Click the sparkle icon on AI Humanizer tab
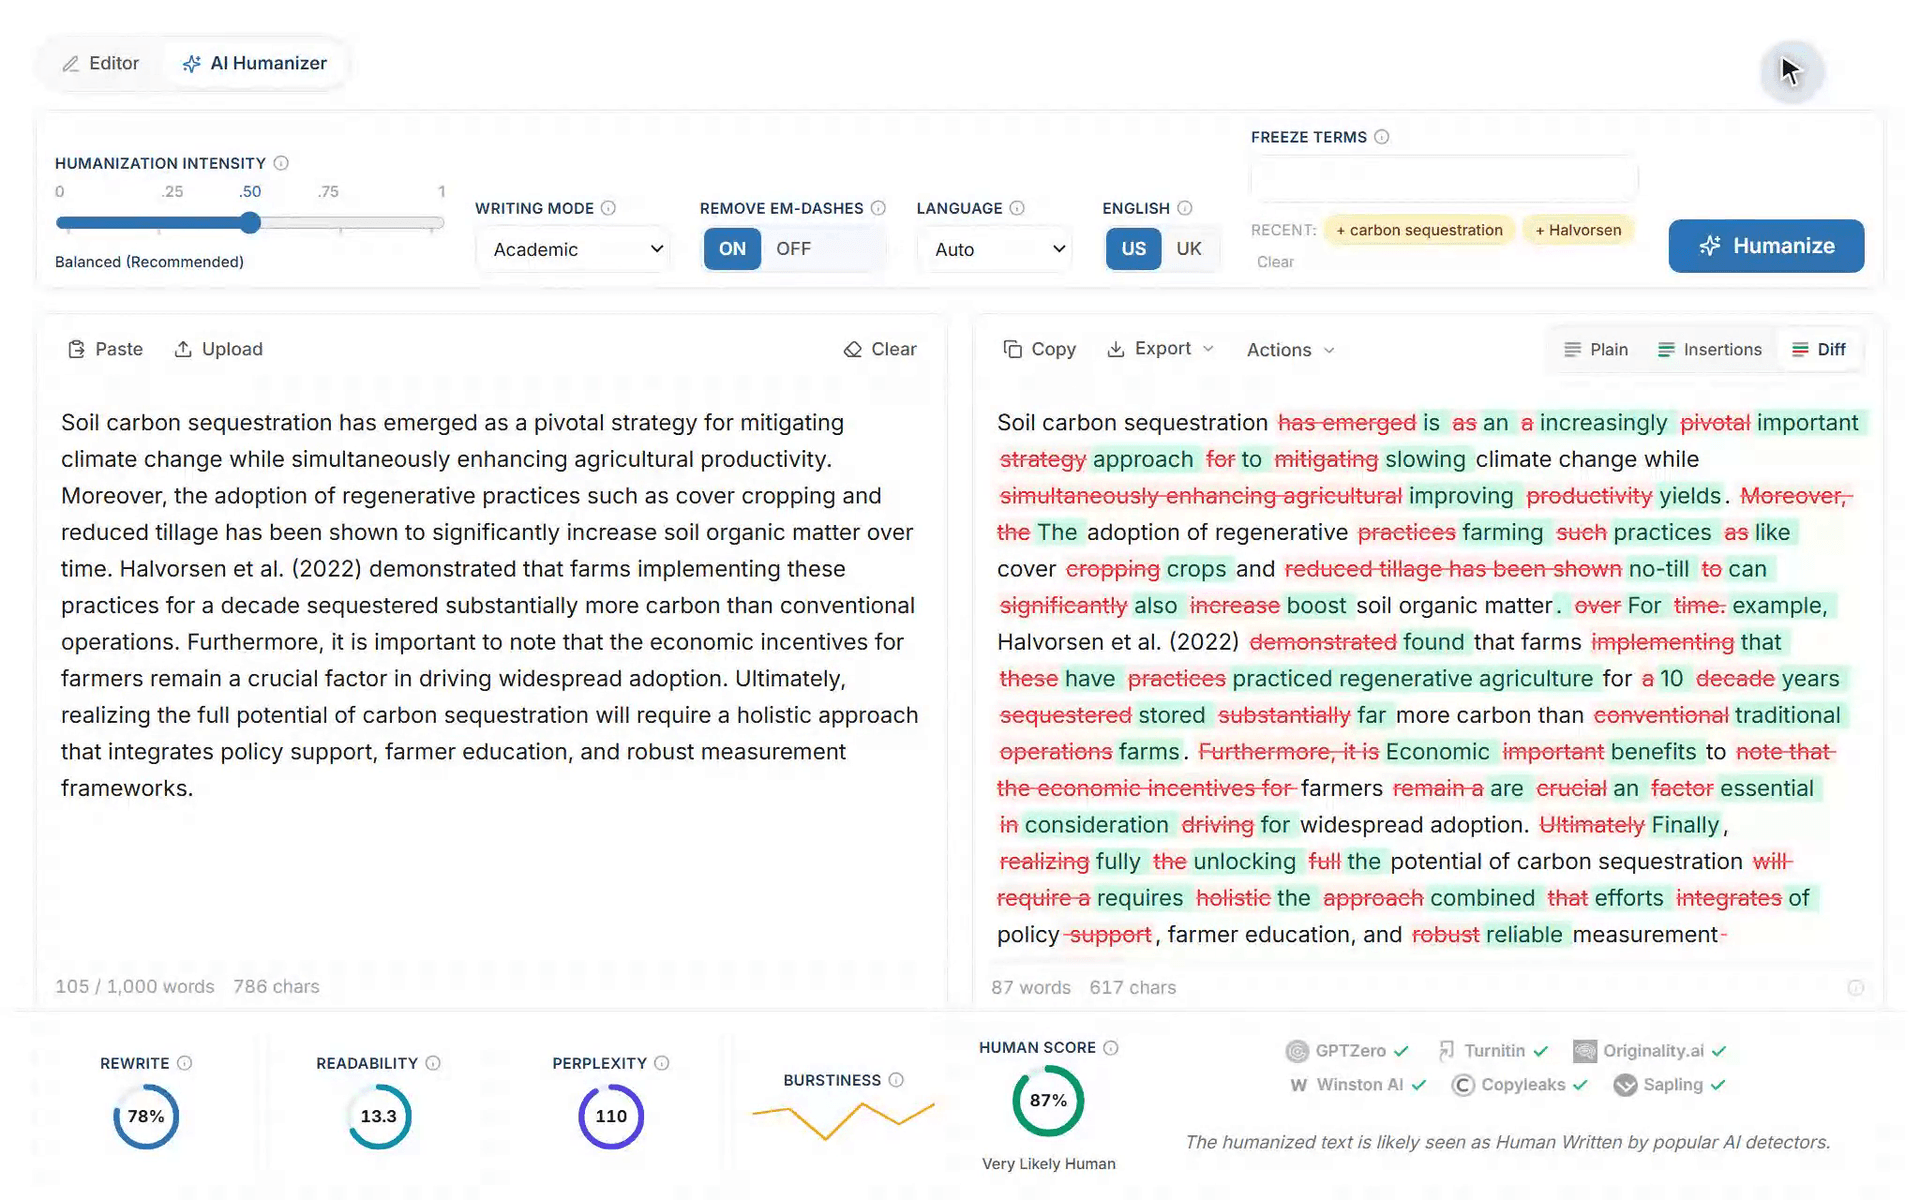Image resolution: width=1920 pixels, height=1200 pixels. click(191, 64)
